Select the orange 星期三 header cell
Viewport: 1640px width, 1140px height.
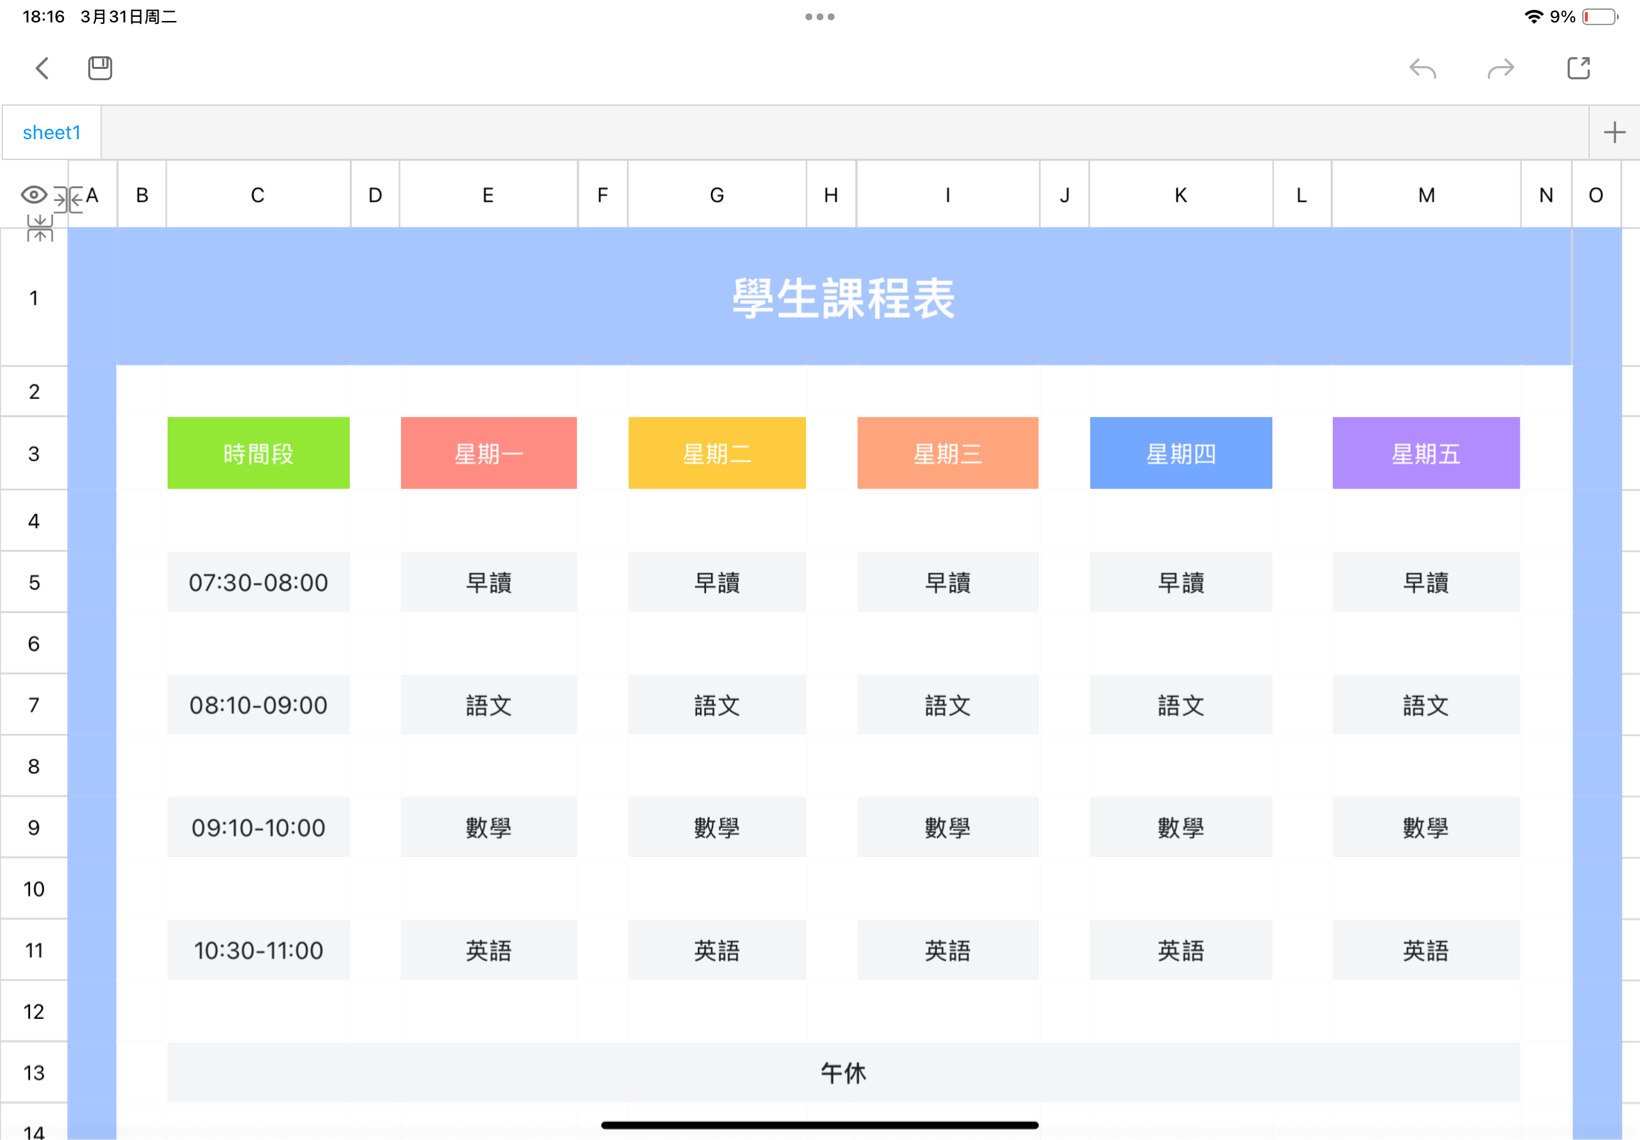point(948,453)
